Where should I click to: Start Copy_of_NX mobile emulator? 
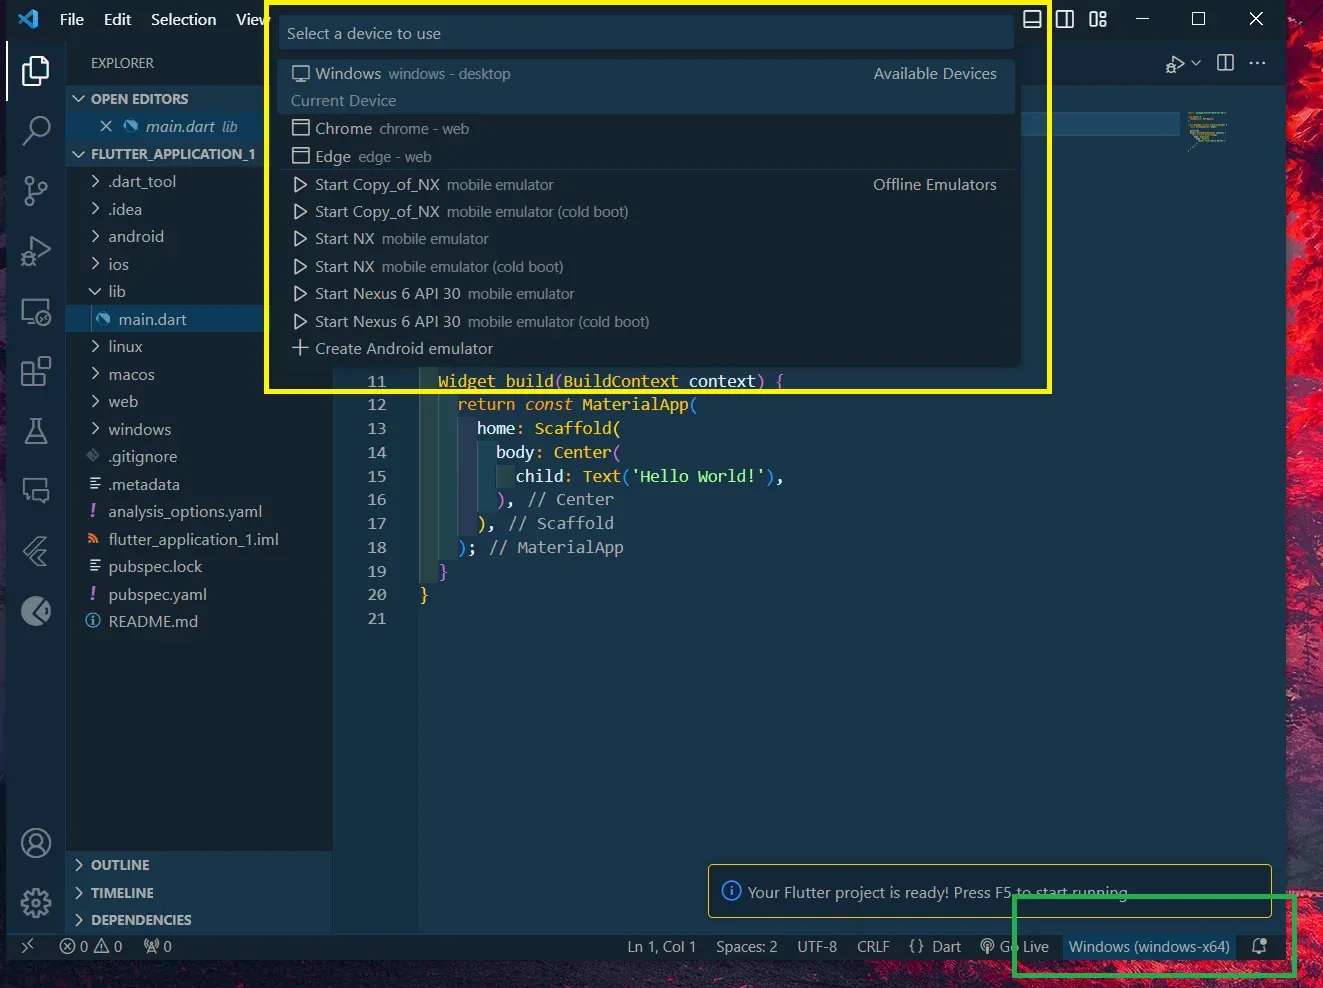click(646, 184)
